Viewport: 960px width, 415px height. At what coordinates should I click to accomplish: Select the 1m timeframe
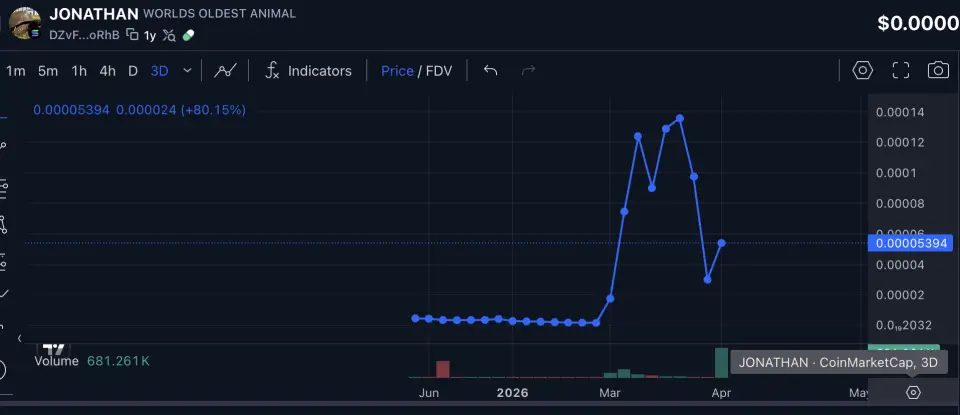(16, 71)
